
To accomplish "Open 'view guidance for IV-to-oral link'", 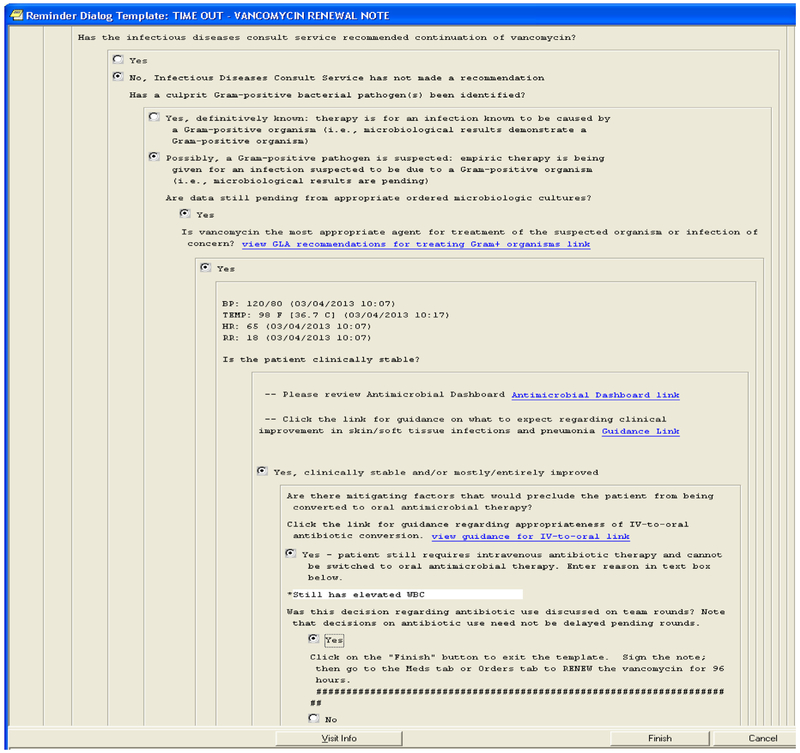I will click(530, 536).
